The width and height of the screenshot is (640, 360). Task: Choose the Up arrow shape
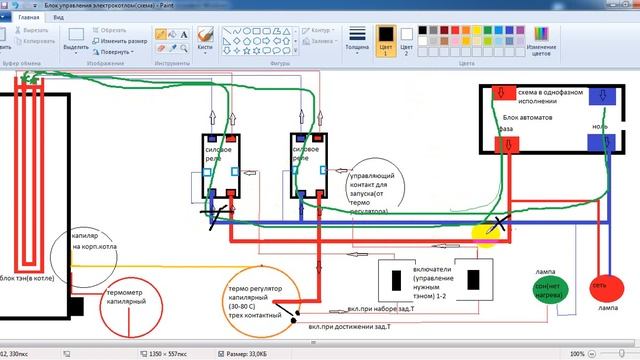287,41
